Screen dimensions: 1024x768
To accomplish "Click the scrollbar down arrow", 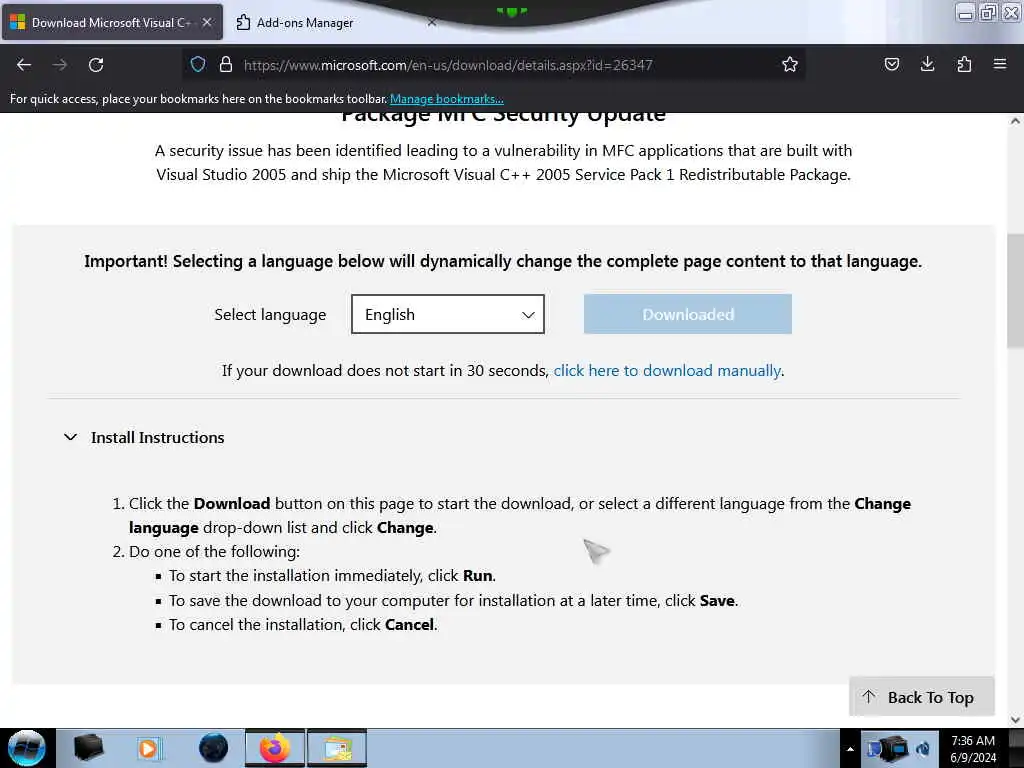I will click(1015, 720).
